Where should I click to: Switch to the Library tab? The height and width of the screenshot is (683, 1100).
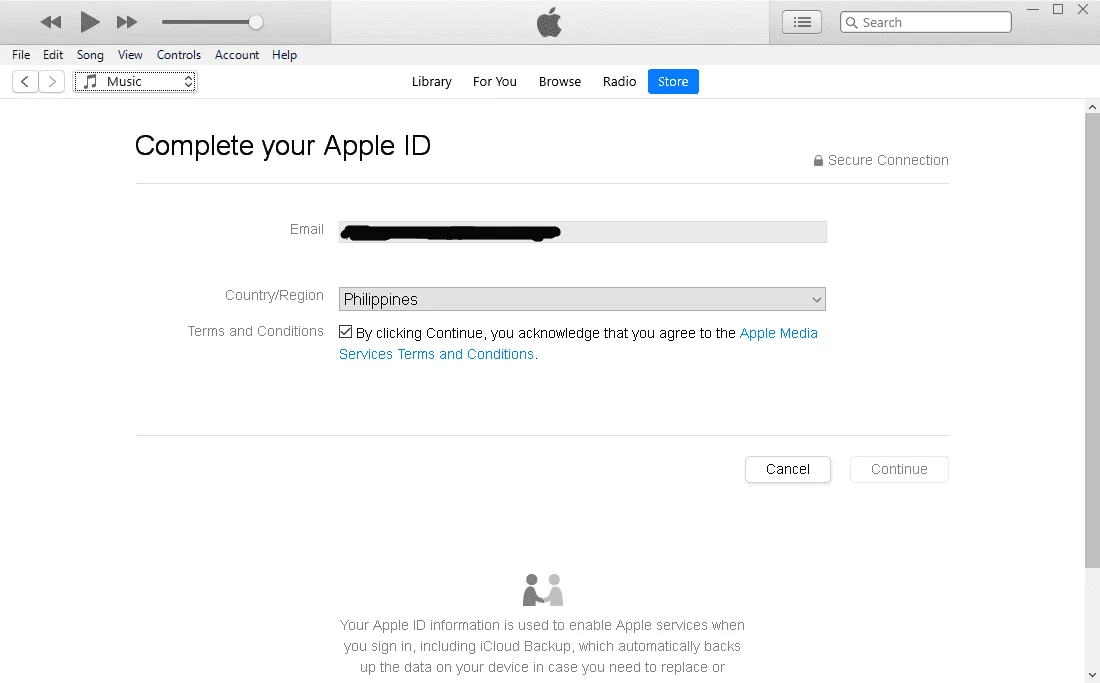(431, 81)
